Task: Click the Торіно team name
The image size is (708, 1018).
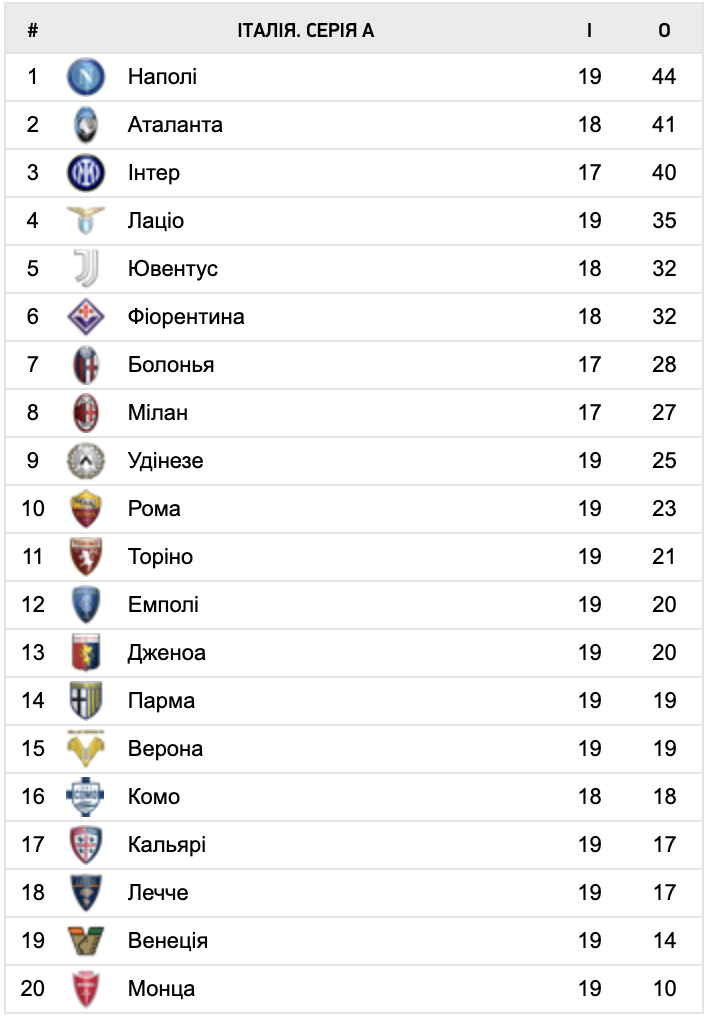Action: coord(160,557)
